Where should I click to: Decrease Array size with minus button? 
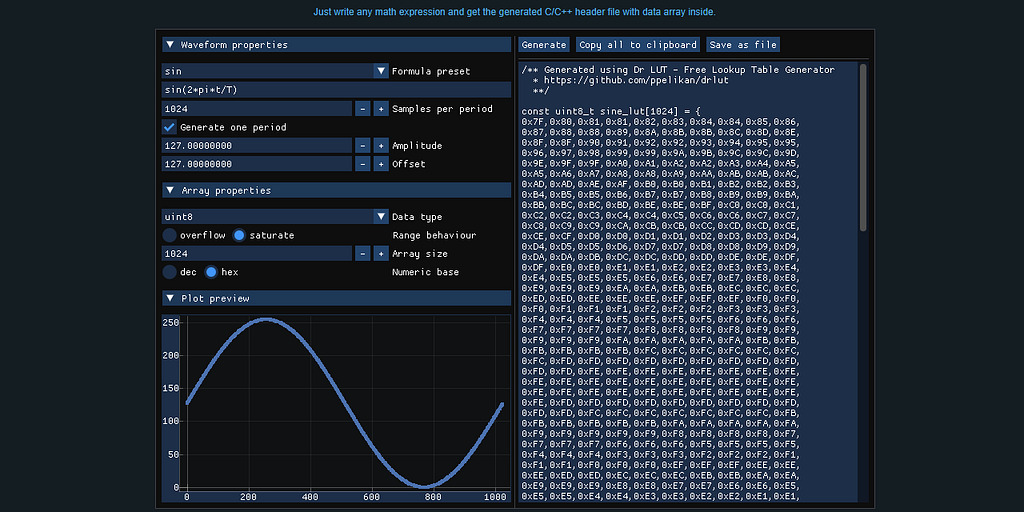[x=362, y=253]
